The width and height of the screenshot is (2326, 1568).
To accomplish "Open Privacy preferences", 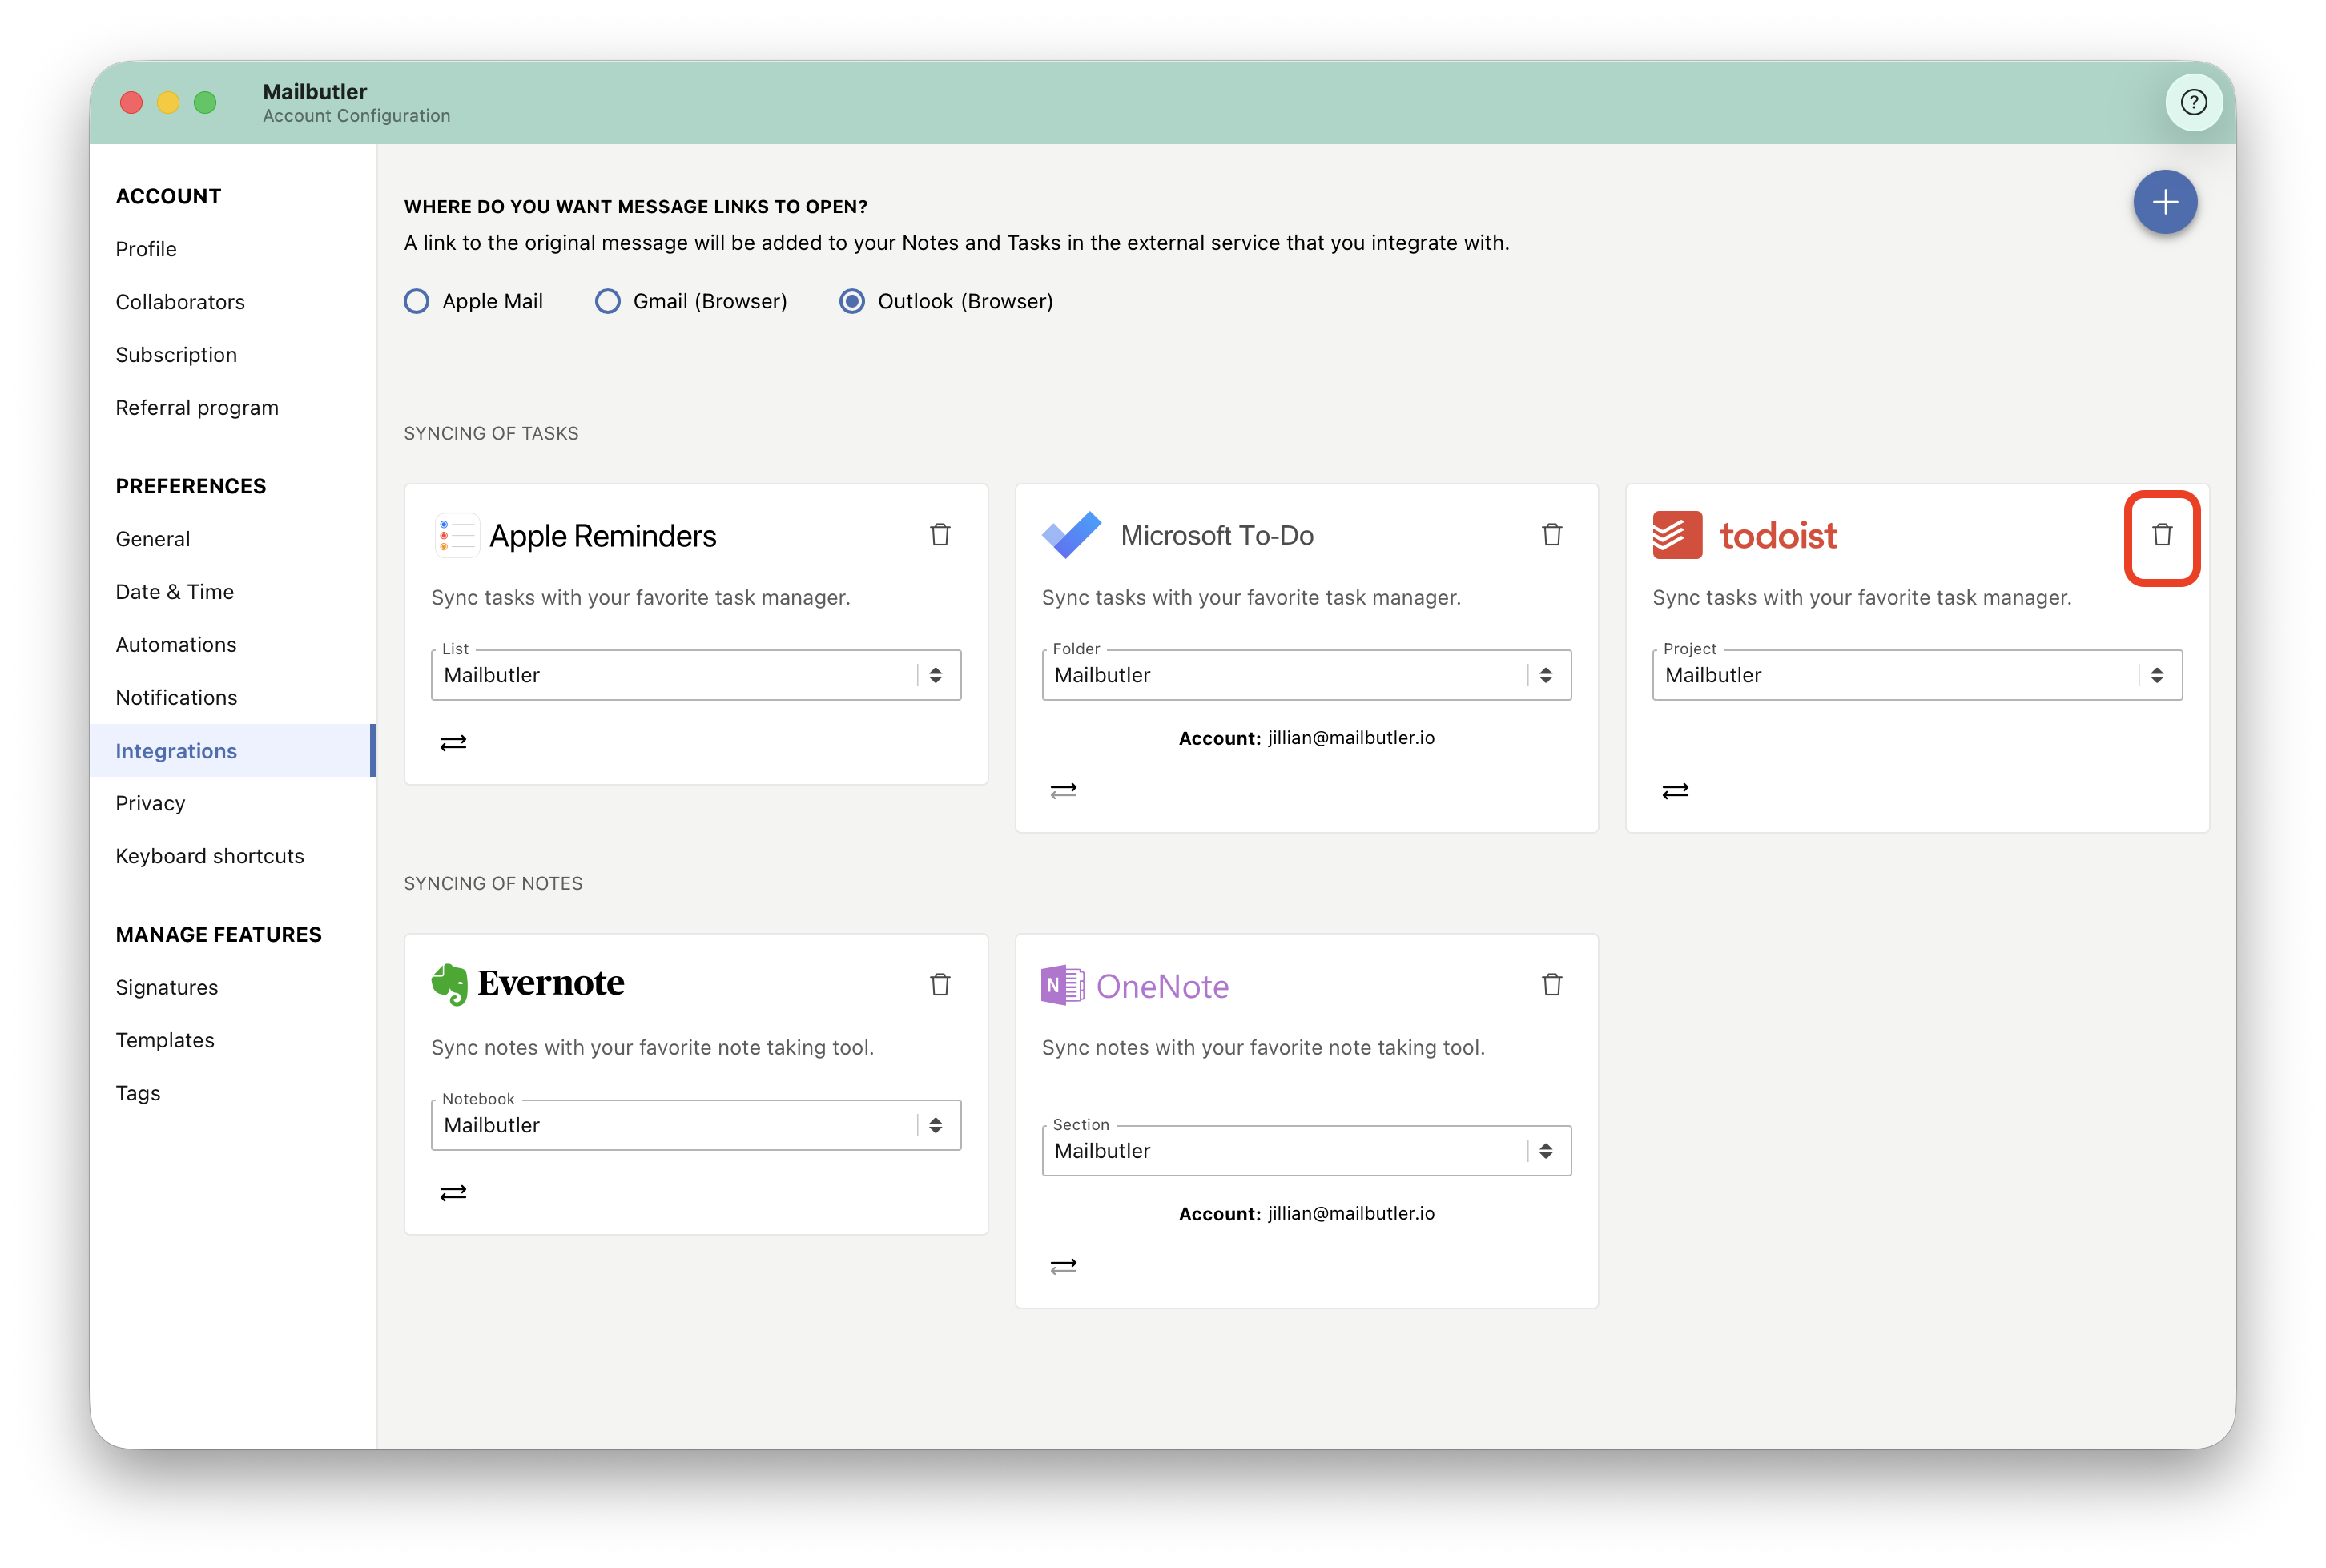I will pyautogui.click(x=150, y=803).
